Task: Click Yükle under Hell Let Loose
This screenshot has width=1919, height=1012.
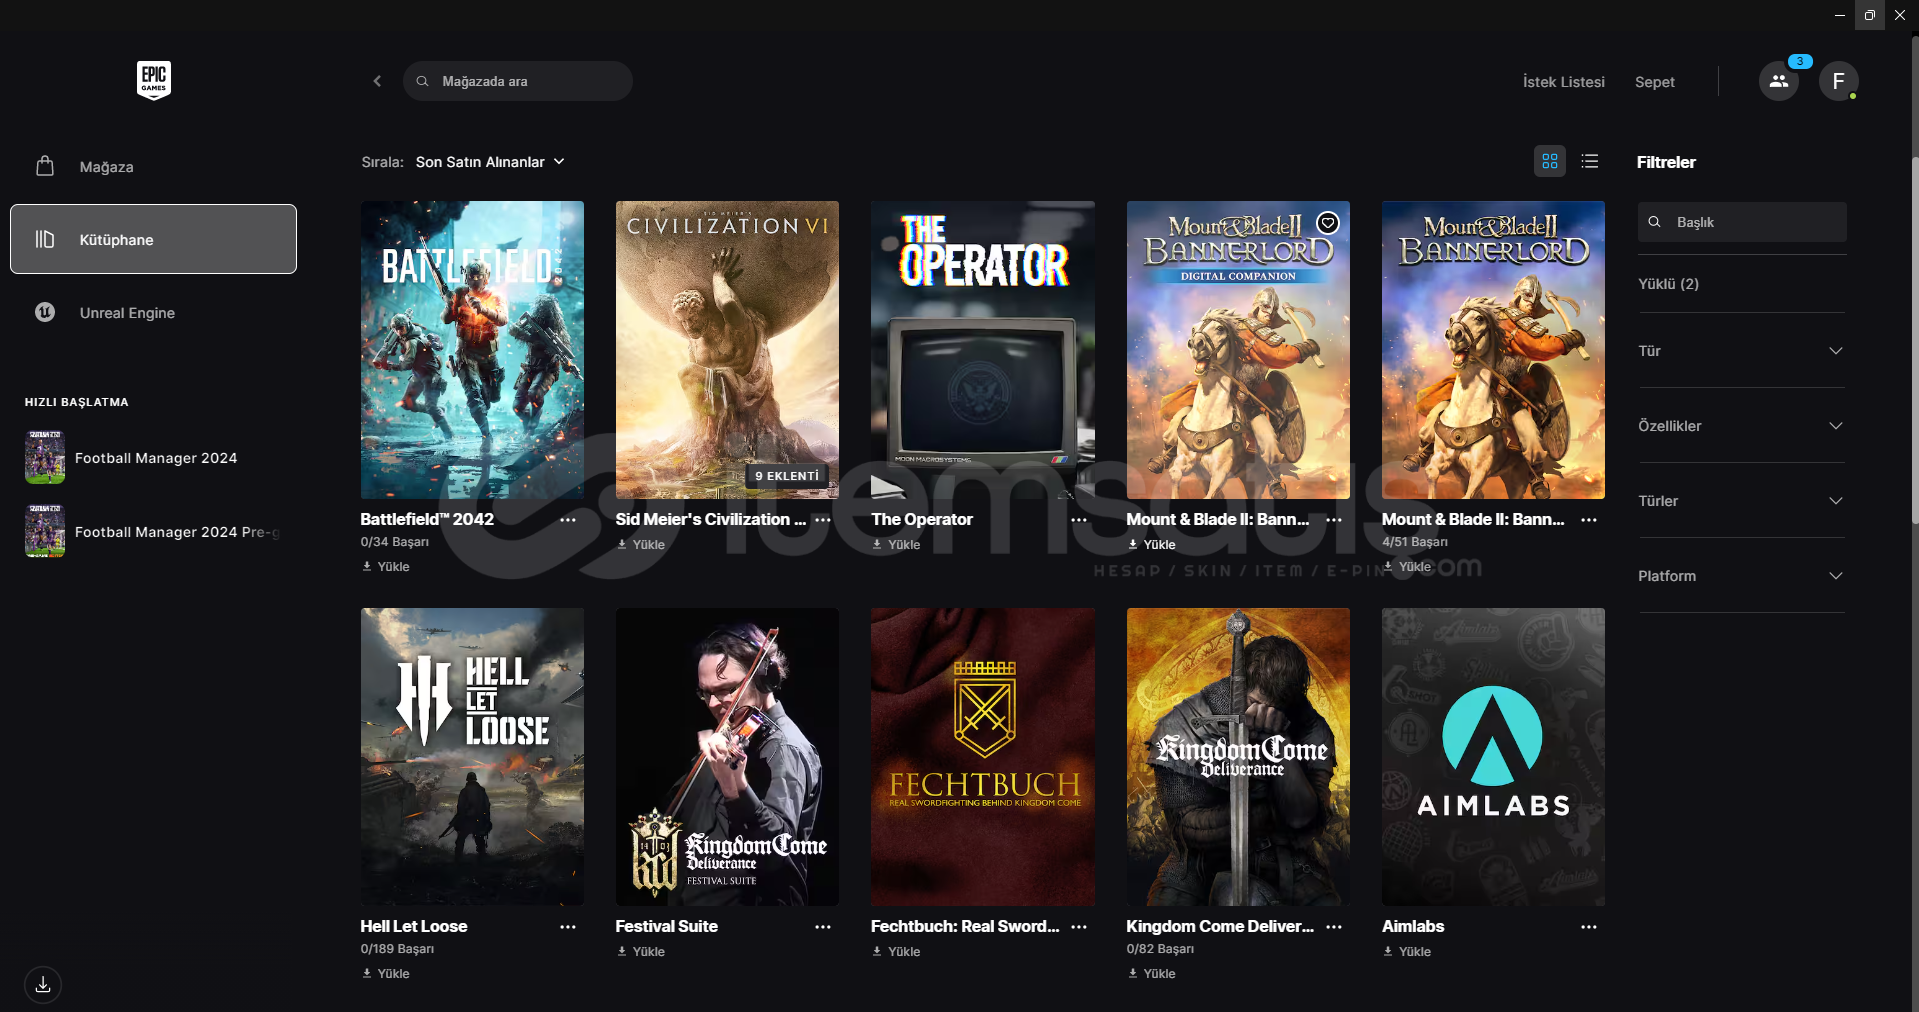Action: pos(386,974)
